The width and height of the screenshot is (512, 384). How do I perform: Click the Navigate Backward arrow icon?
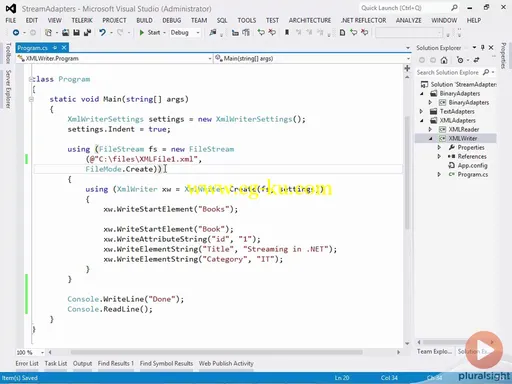[x=16, y=32]
